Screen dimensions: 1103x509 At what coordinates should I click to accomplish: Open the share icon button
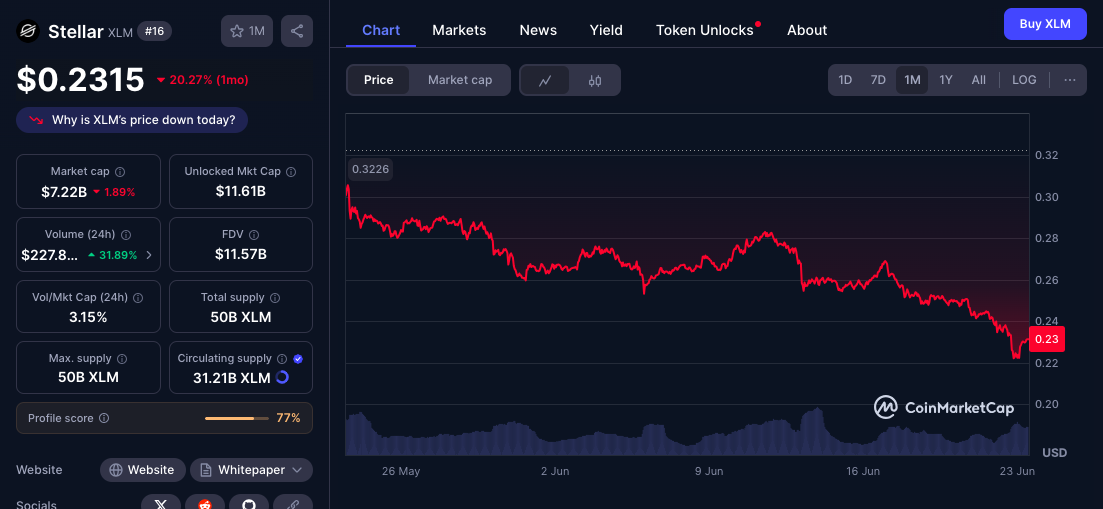click(x=297, y=31)
